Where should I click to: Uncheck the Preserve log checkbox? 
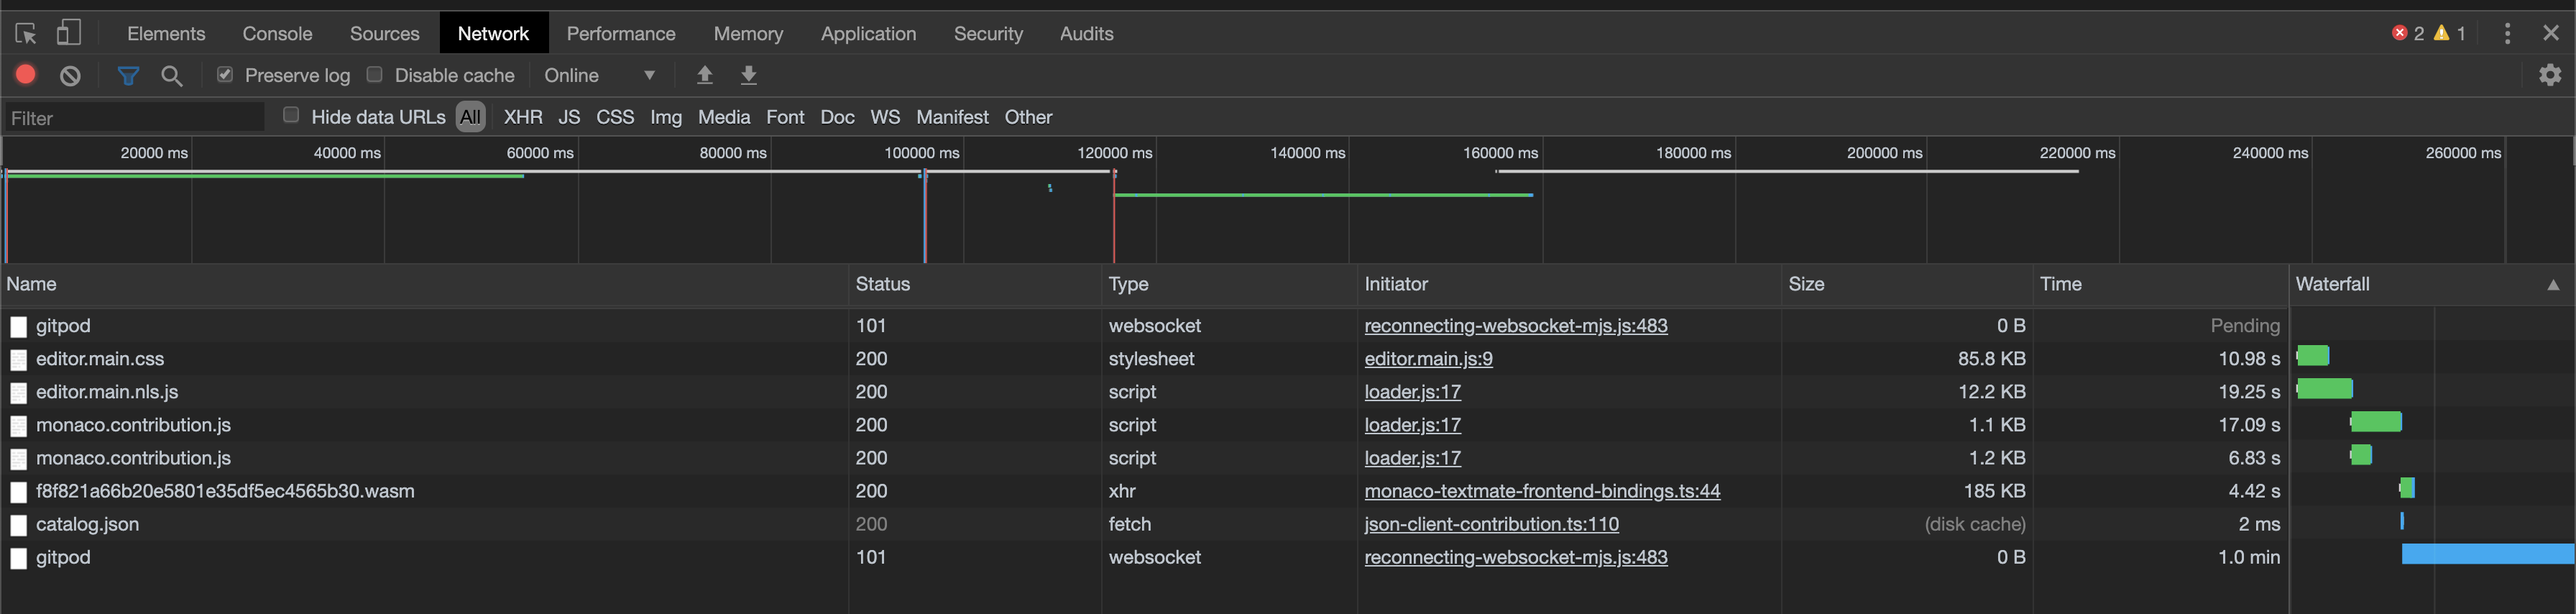225,75
